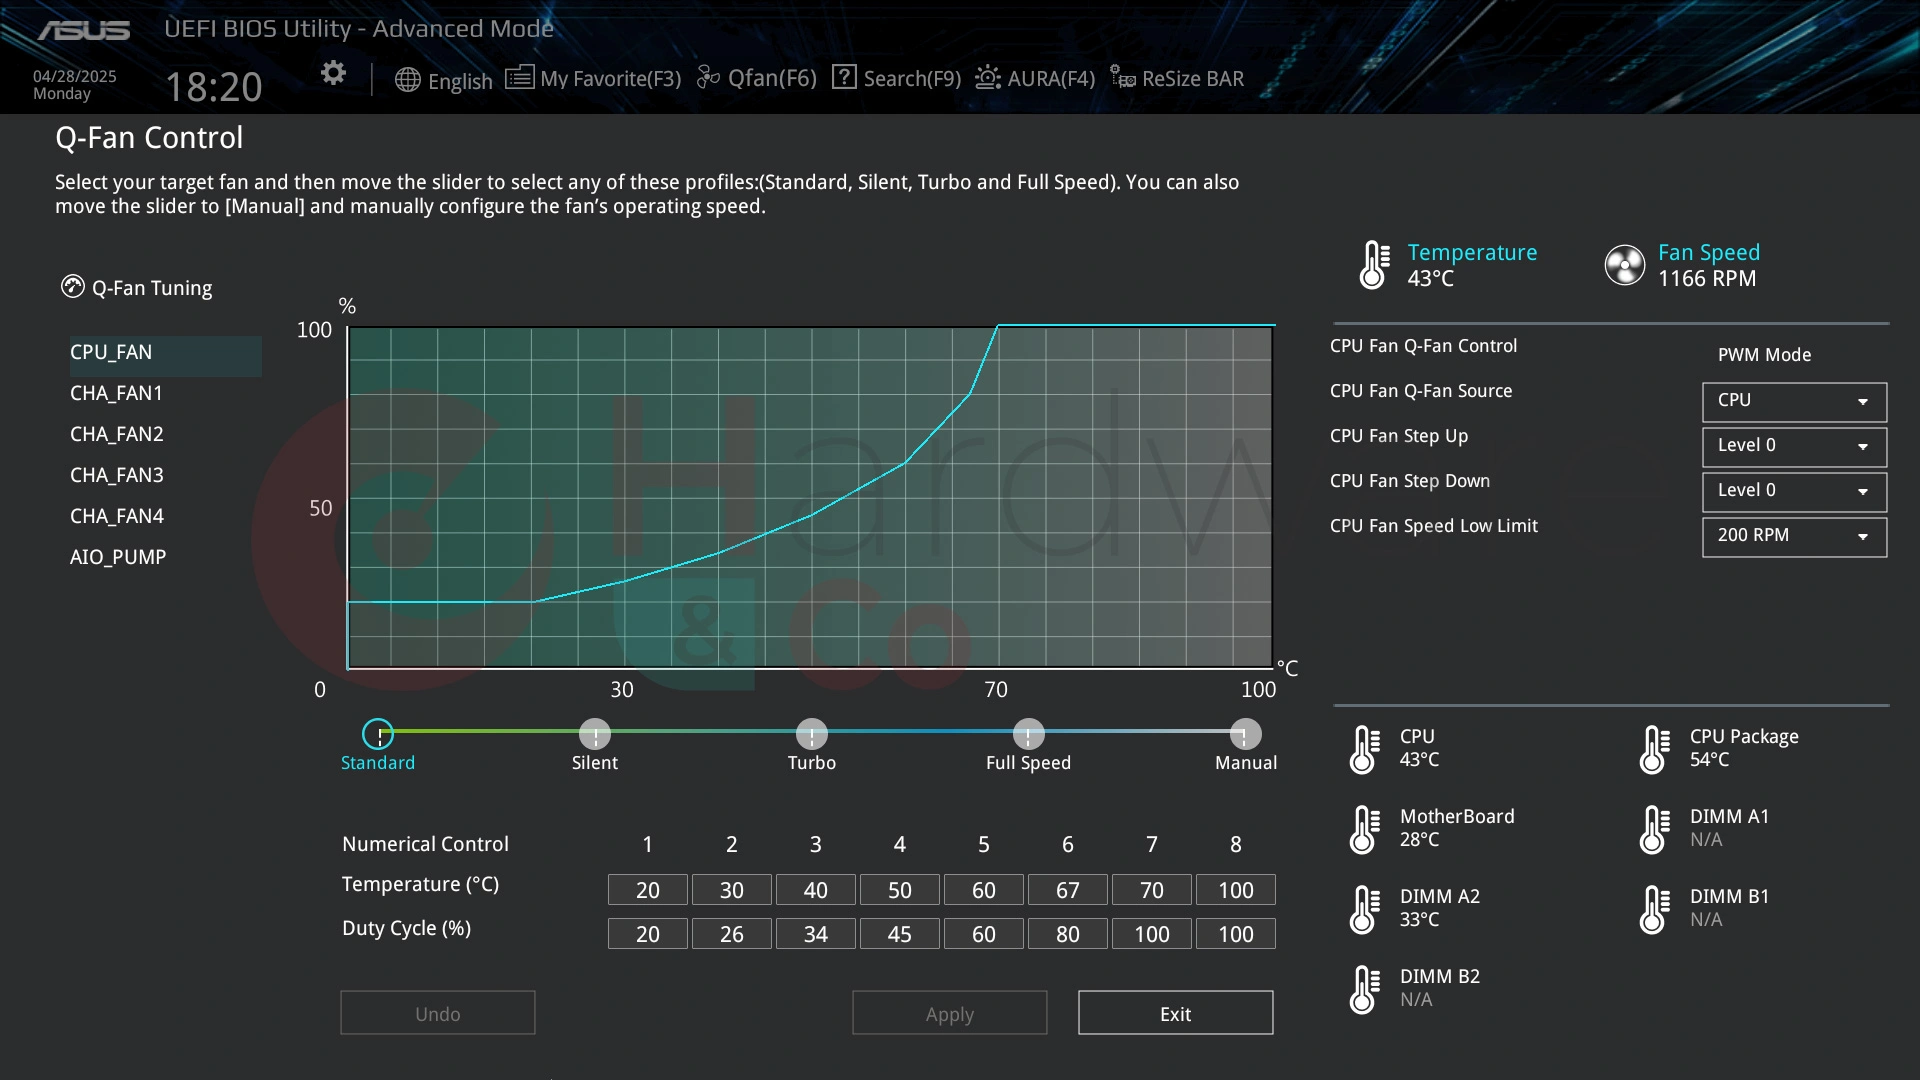Click the DIMM B1 thermometer icon
Screen dimensions: 1920x1080
point(1654,910)
